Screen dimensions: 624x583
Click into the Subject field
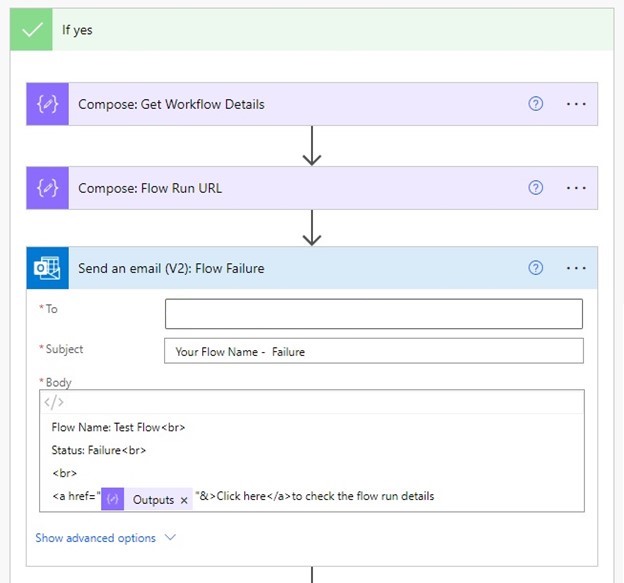[374, 351]
